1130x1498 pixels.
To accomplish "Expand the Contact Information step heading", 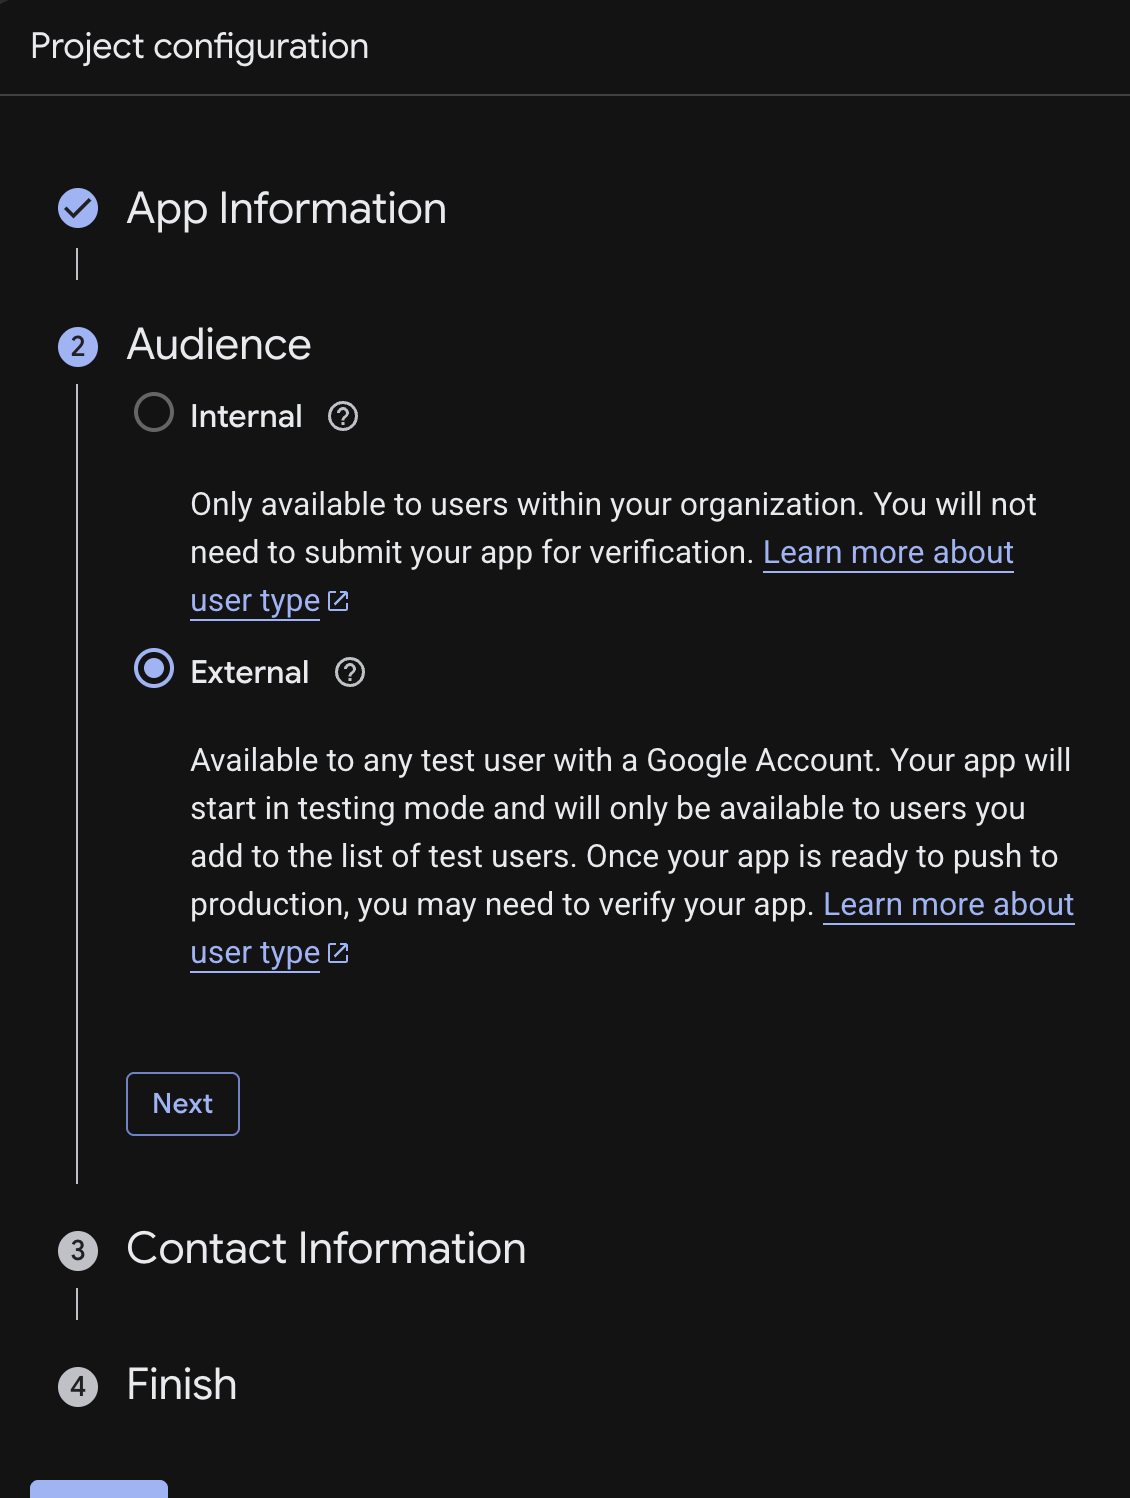I will 326,1248.
